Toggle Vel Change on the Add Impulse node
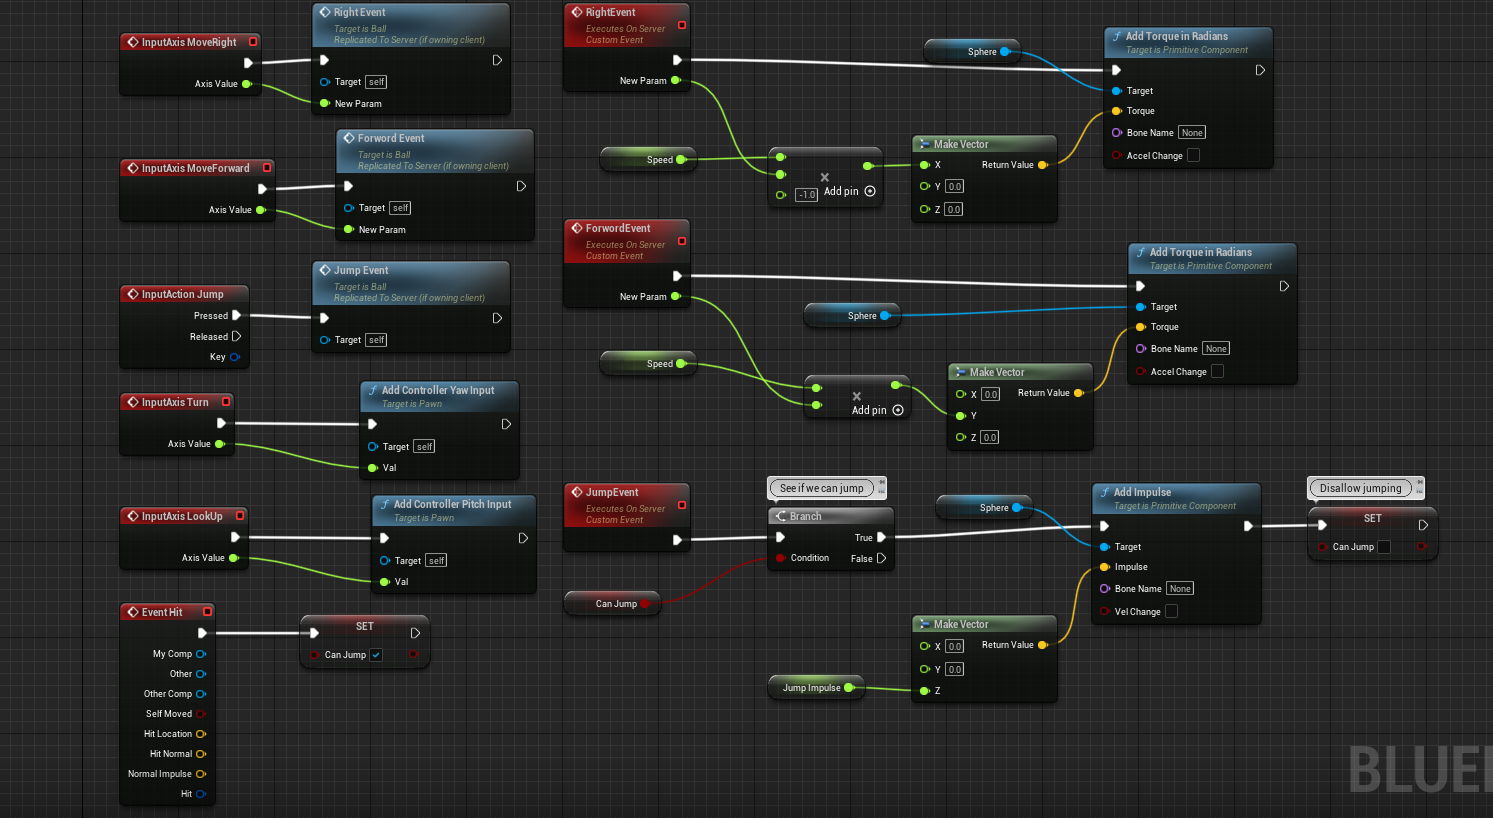Screen dimensions: 1493x818 click(1171, 611)
